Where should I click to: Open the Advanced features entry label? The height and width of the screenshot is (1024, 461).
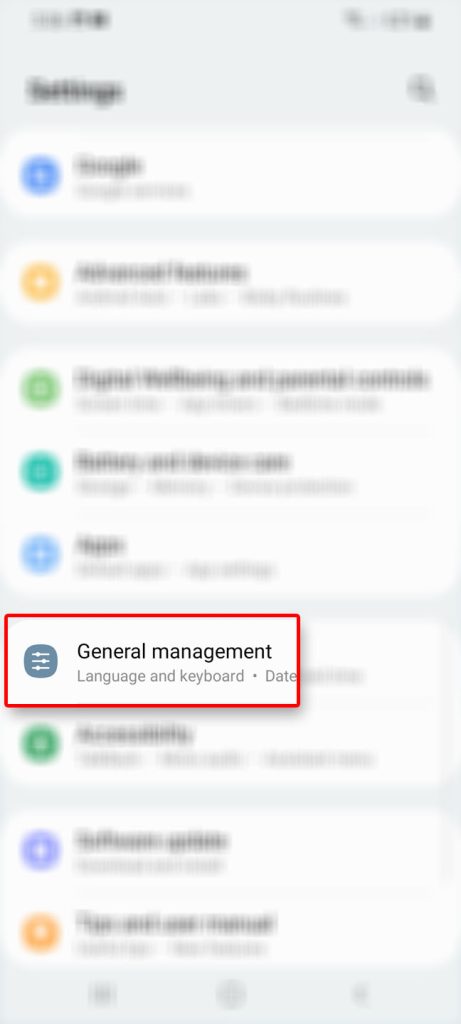[161, 272]
